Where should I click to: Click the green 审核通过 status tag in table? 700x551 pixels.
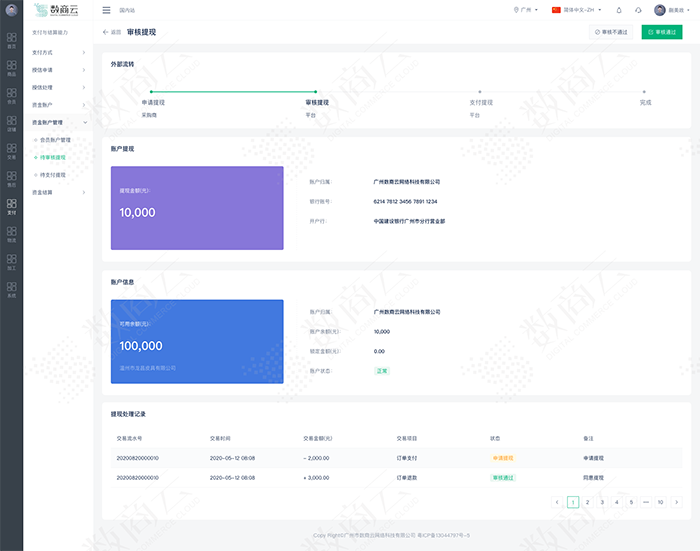click(503, 478)
